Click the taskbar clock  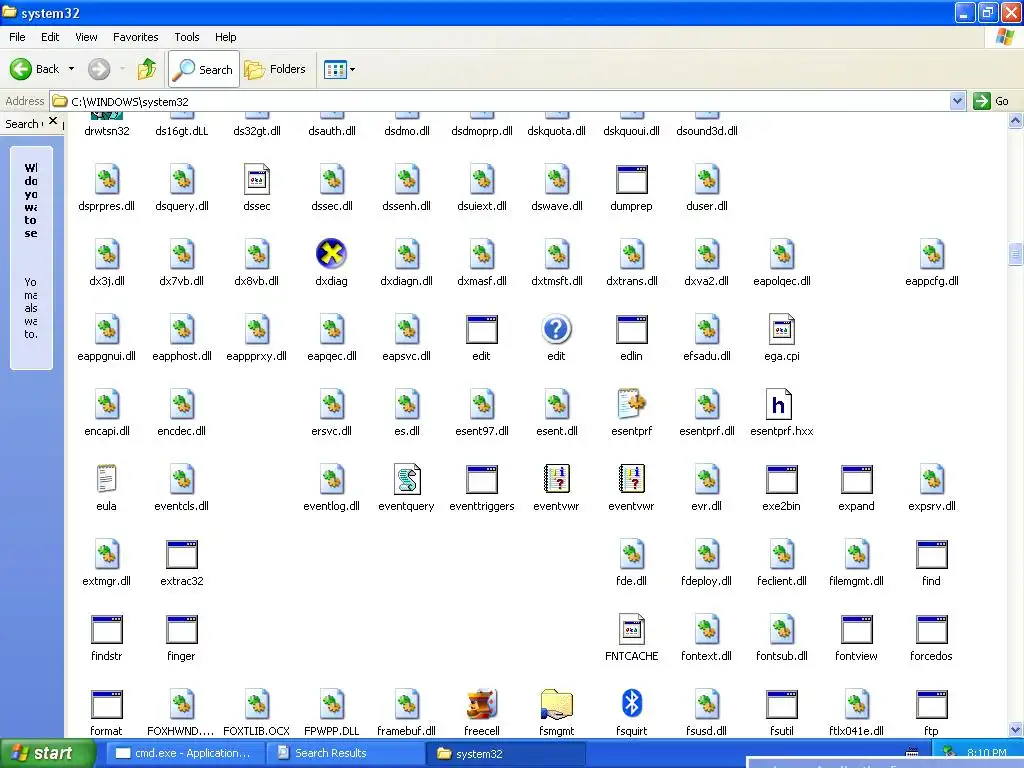click(x=986, y=753)
